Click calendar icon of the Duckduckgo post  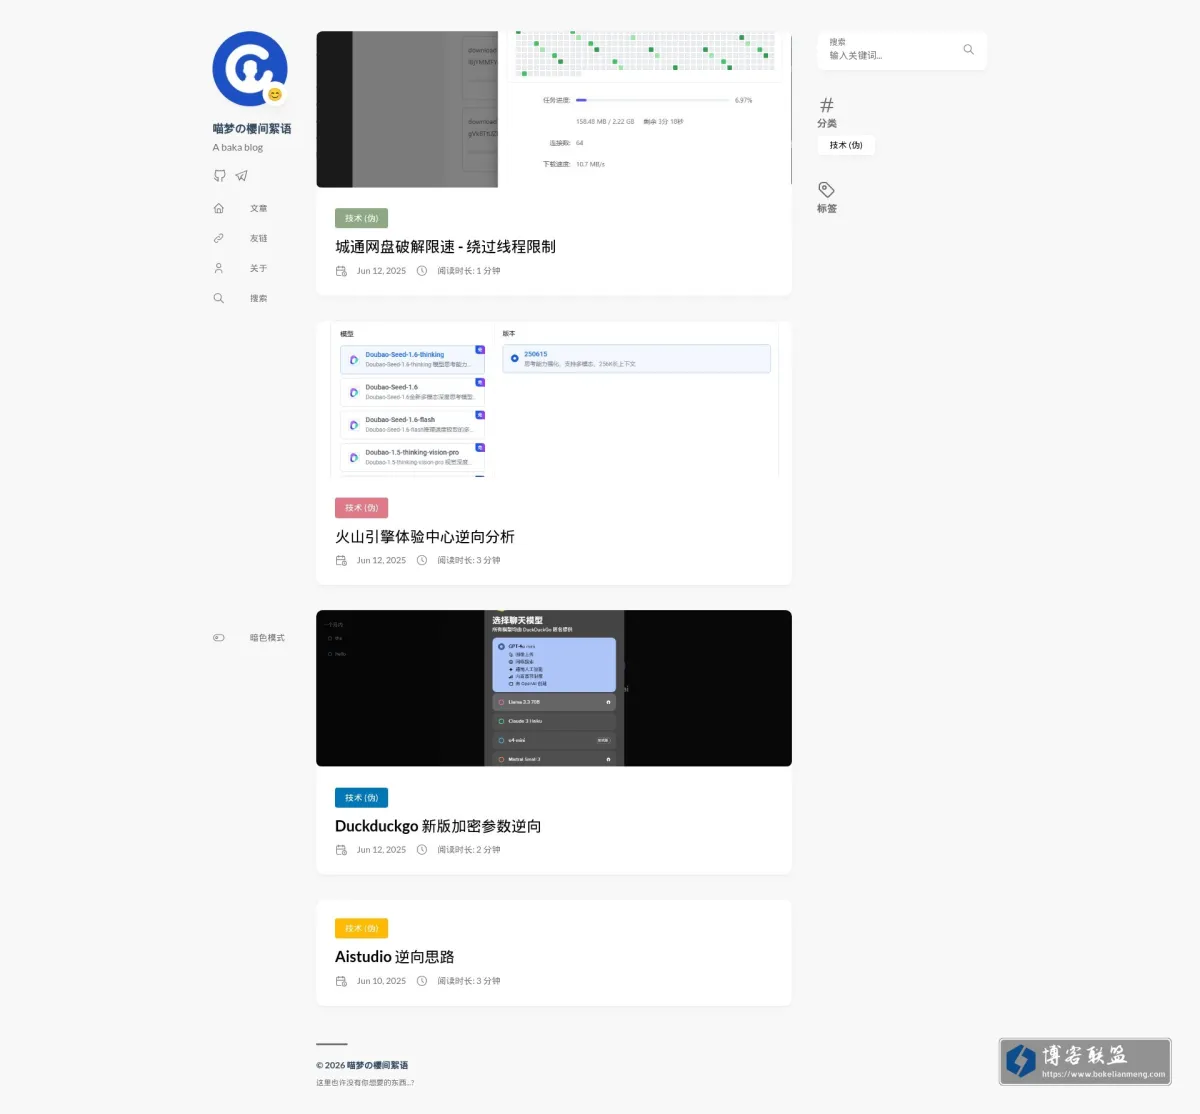(341, 850)
